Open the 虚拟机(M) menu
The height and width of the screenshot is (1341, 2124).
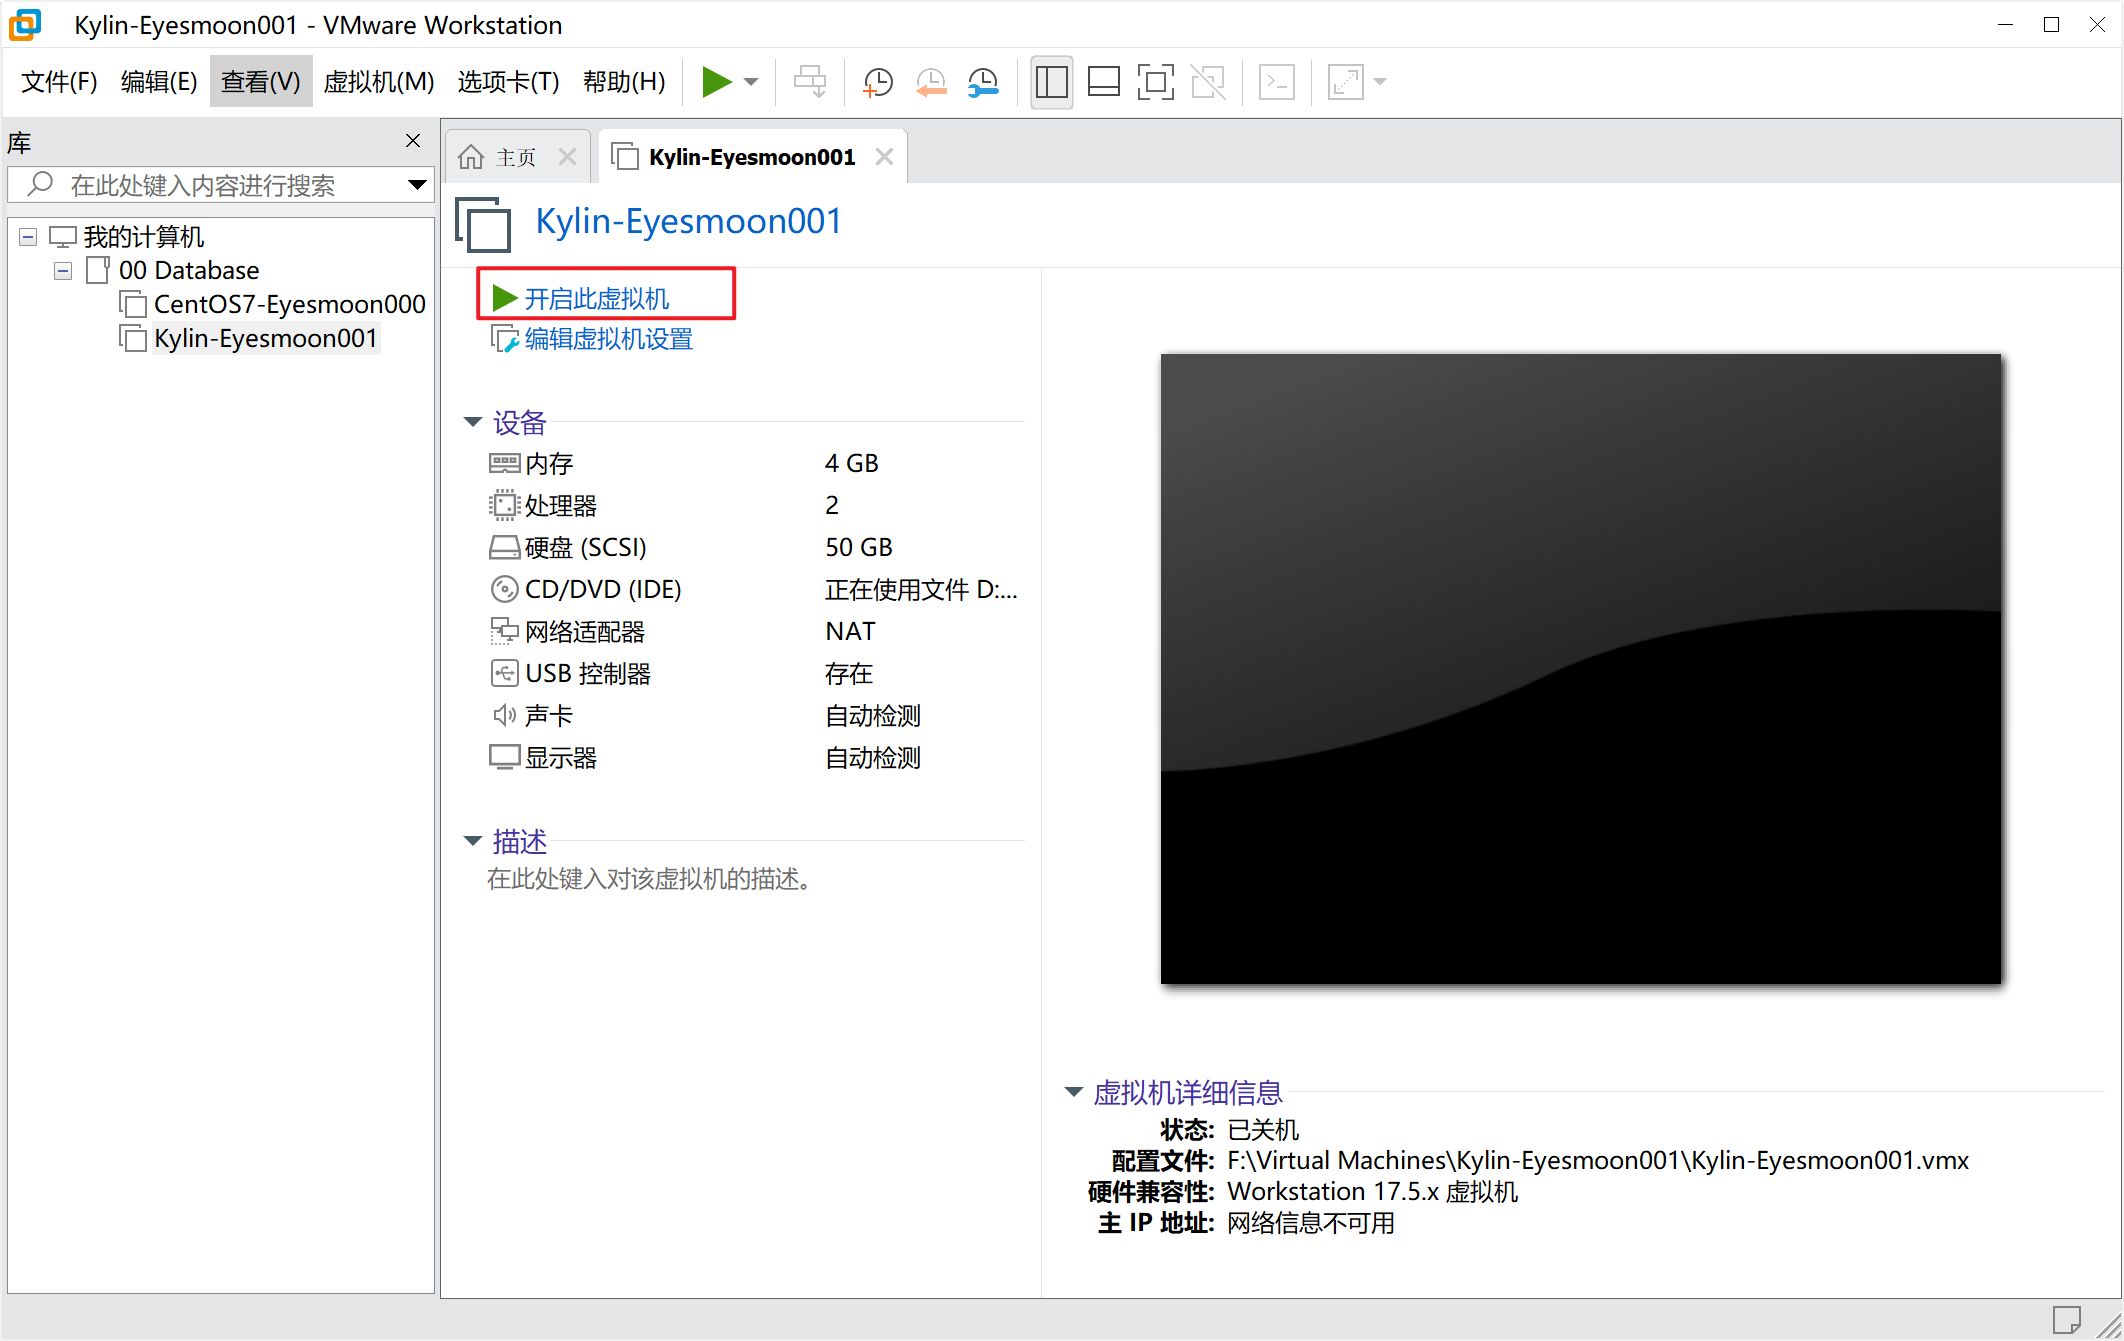[378, 82]
